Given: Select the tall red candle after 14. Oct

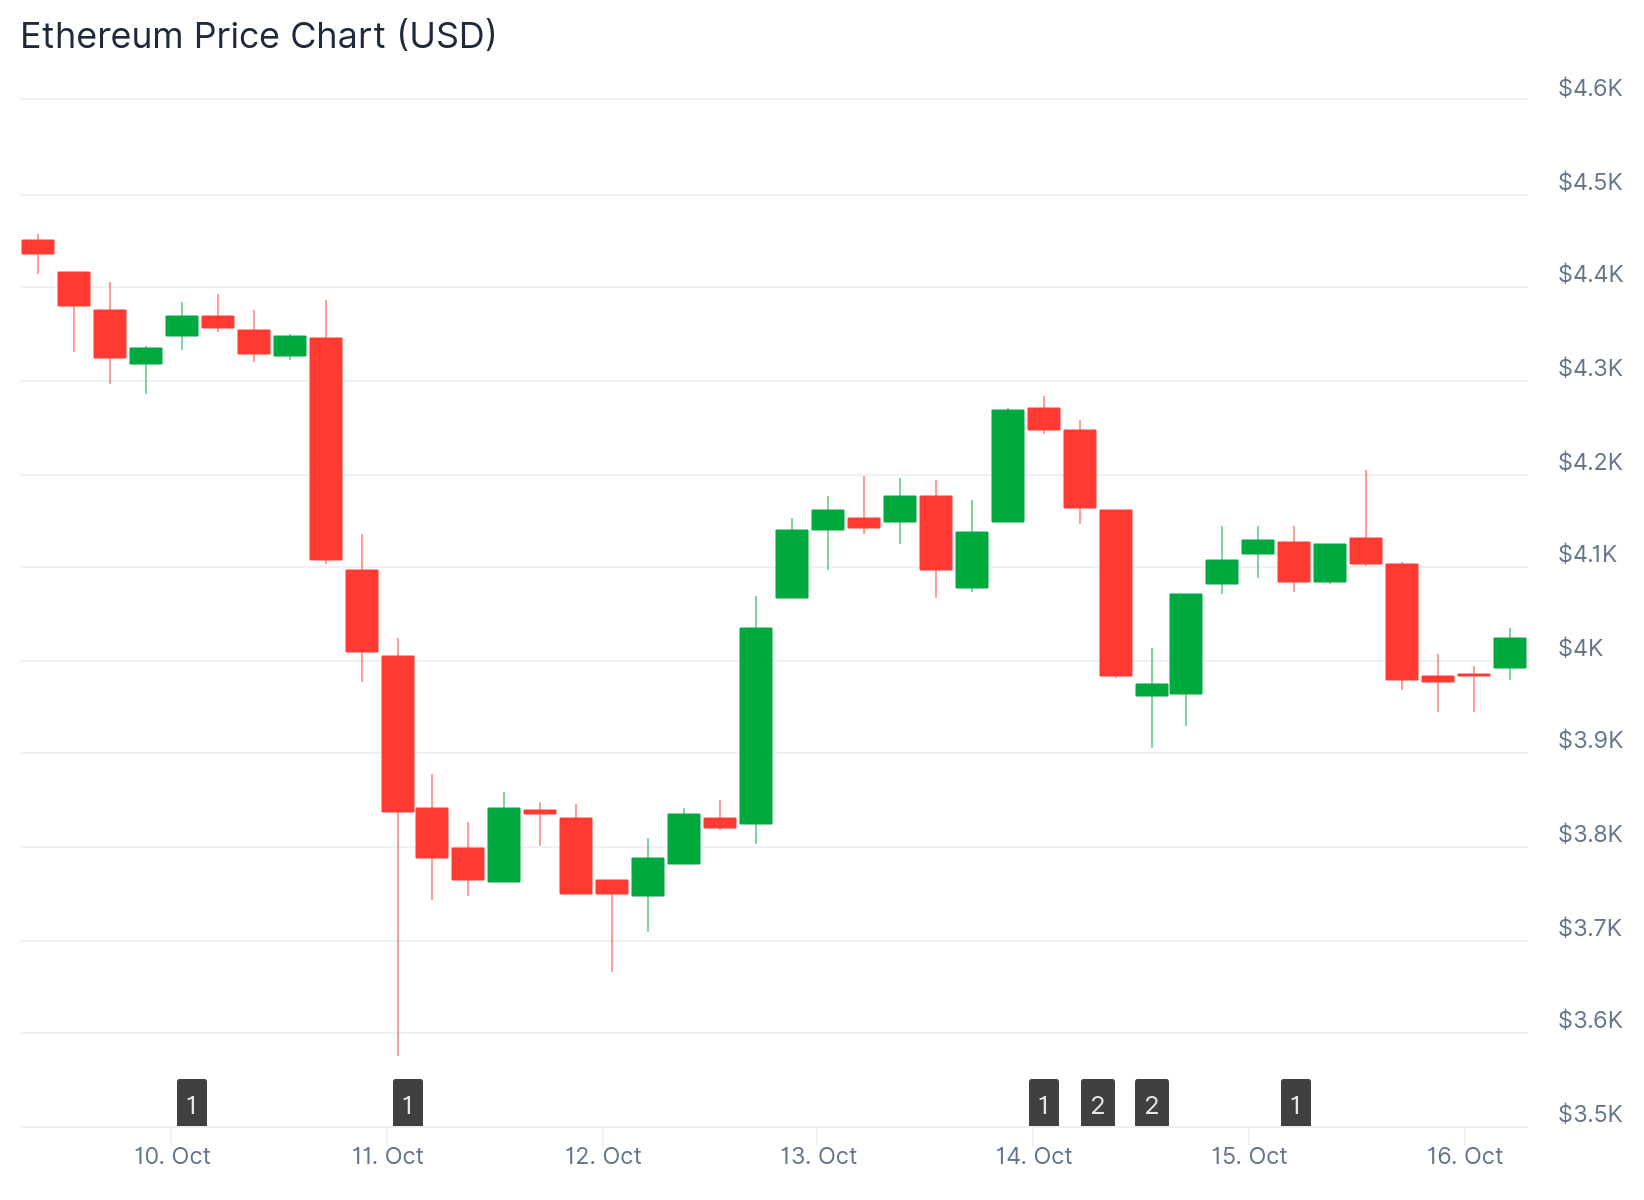Looking at the screenshot, I should (1116, 592).
